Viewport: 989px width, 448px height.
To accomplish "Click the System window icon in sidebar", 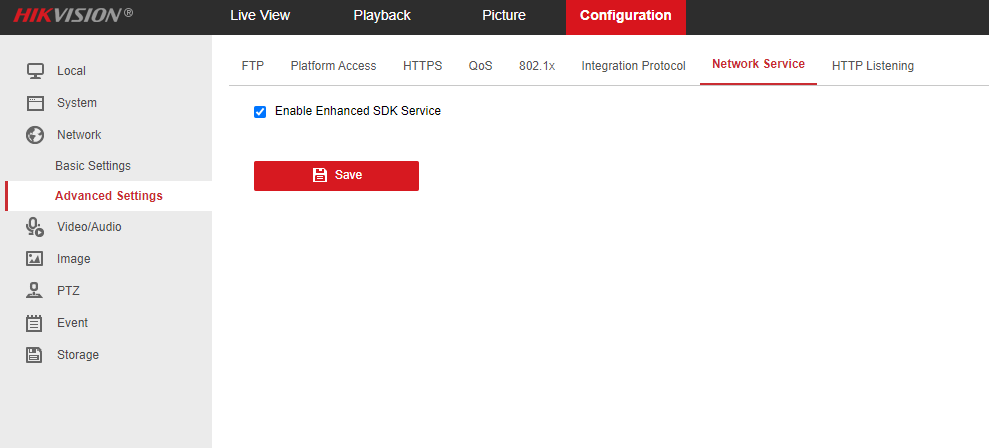I will point(35,103).
